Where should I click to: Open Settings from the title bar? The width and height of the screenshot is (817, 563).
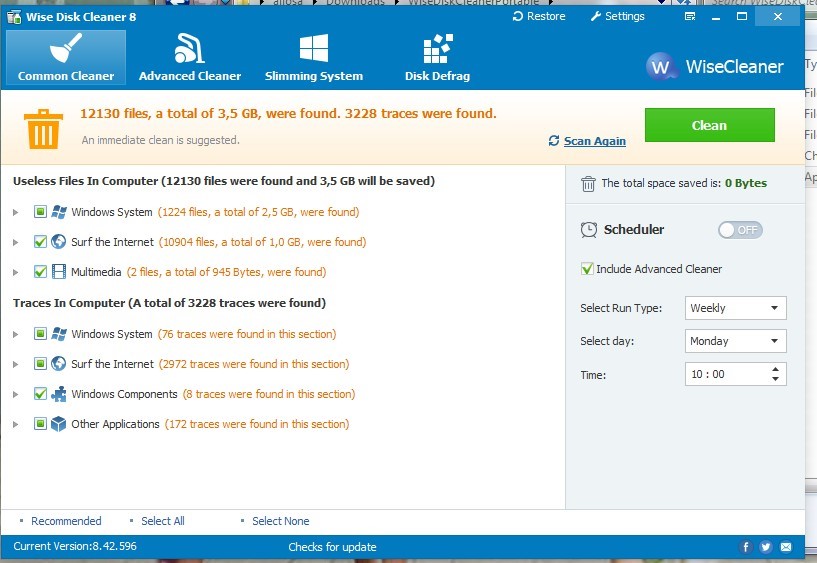tap(618, 16)
